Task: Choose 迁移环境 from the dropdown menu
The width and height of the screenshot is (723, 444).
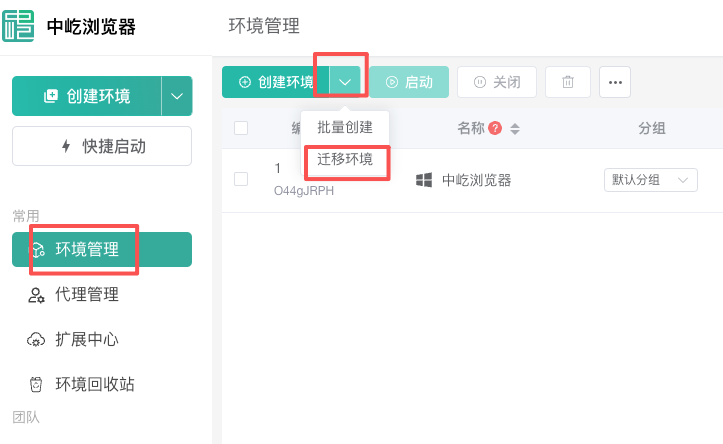Action: (x=345, y=159)
